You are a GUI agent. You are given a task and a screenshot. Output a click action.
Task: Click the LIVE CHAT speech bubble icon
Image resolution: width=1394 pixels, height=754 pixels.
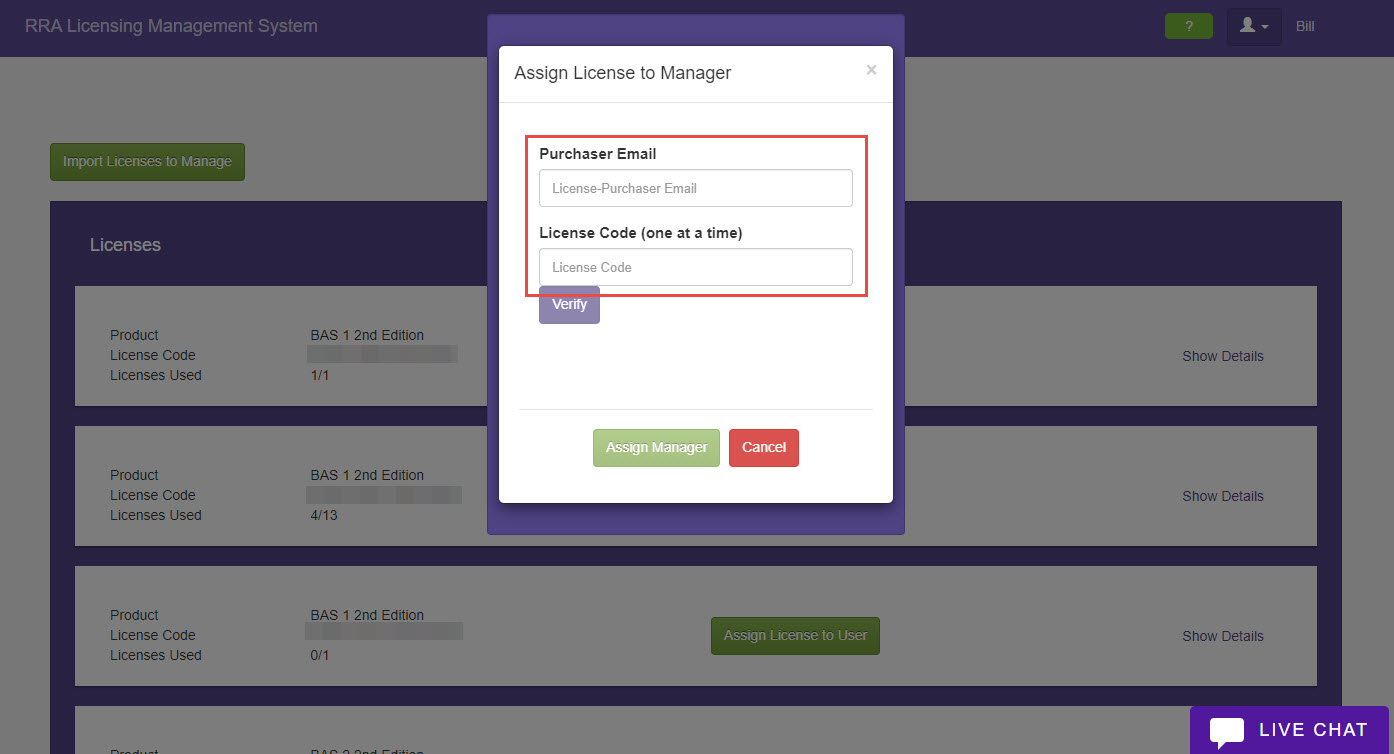pos(1229,730)
